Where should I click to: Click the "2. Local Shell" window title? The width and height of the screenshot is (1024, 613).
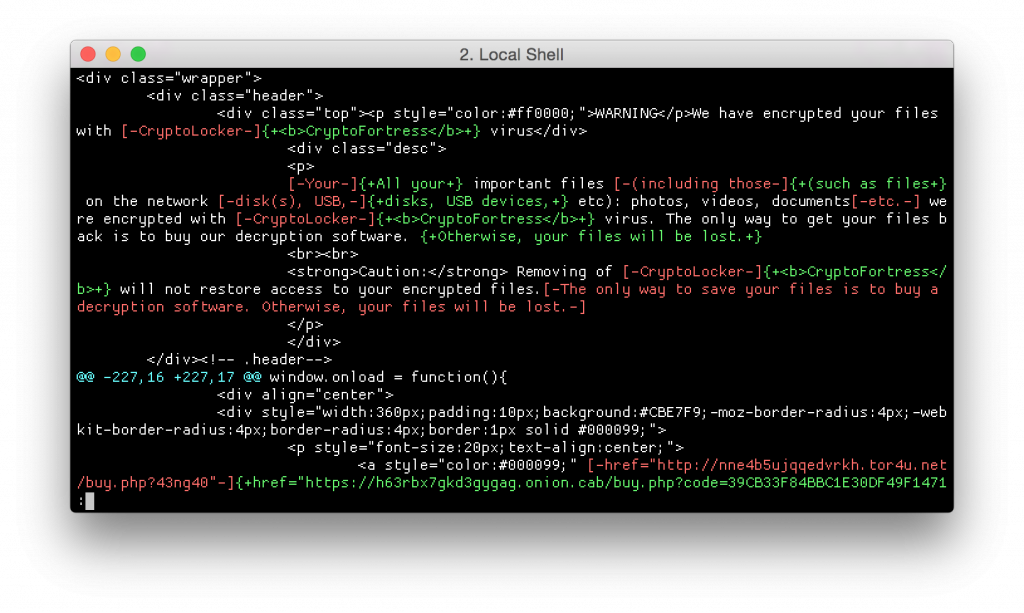coord(511,54)
